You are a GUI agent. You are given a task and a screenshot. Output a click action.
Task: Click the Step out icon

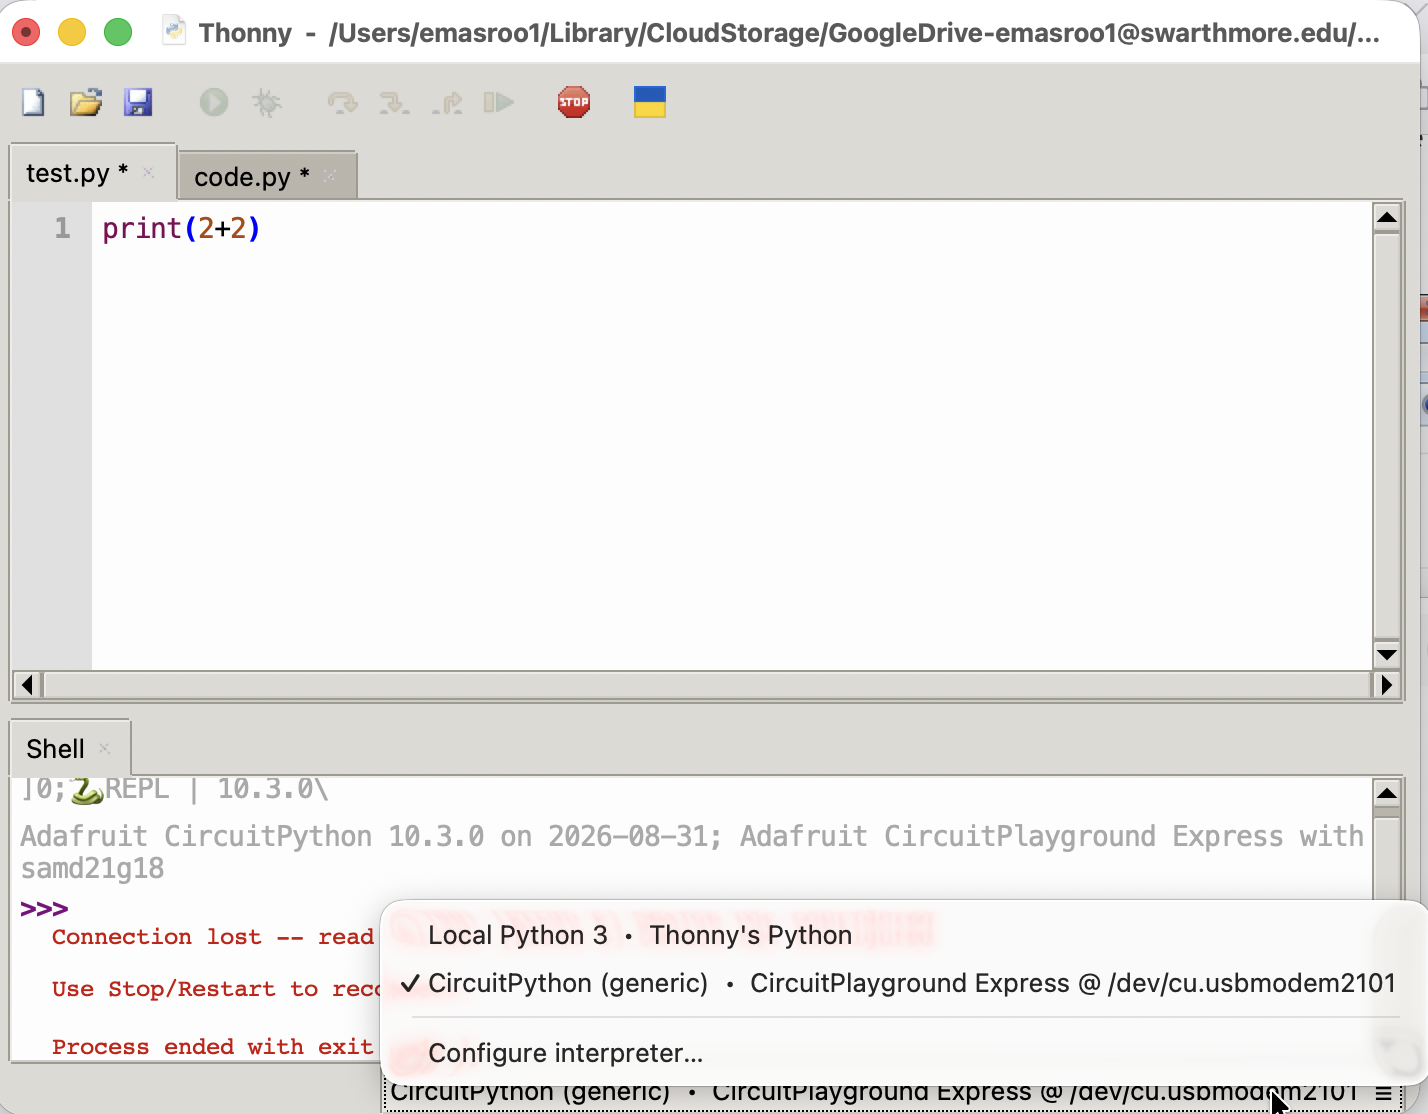coord(447,102)
